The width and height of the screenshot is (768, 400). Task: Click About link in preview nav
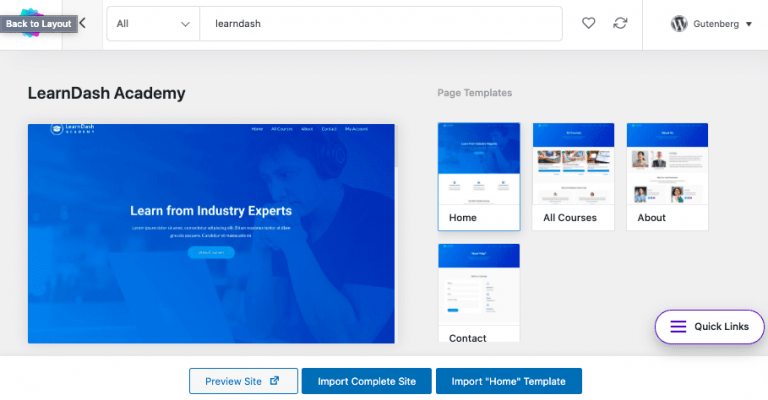[x=307, y=129]
